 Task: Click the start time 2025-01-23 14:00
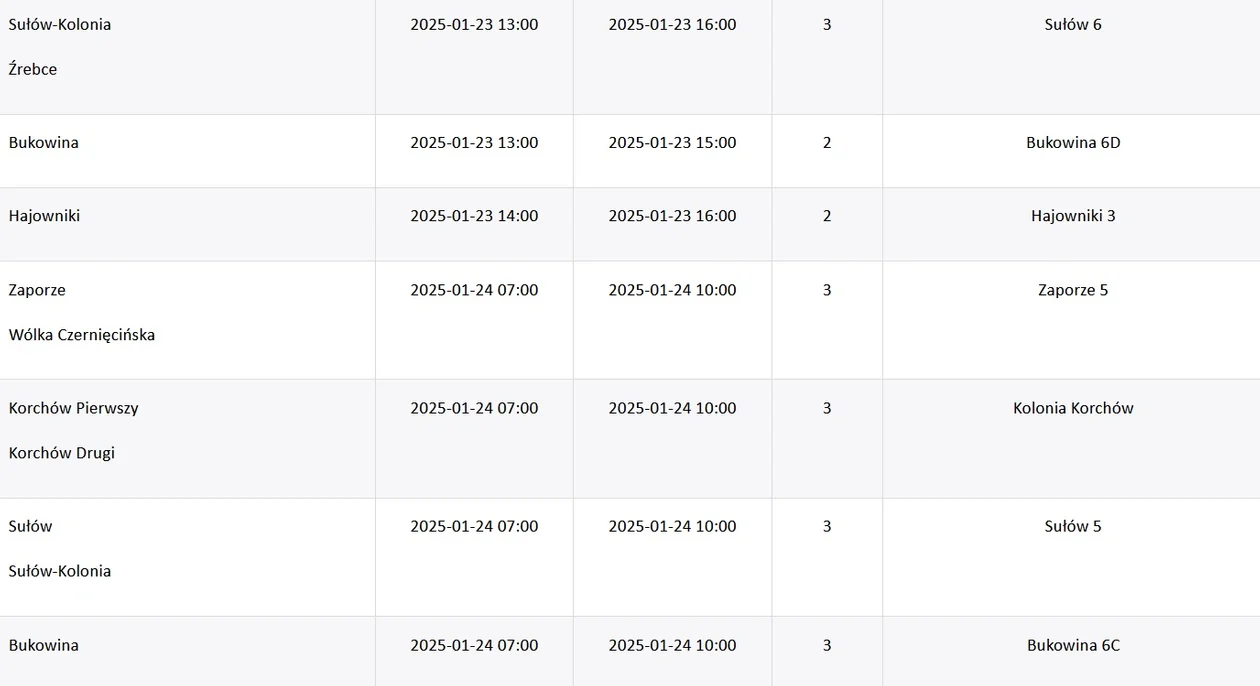474,215
